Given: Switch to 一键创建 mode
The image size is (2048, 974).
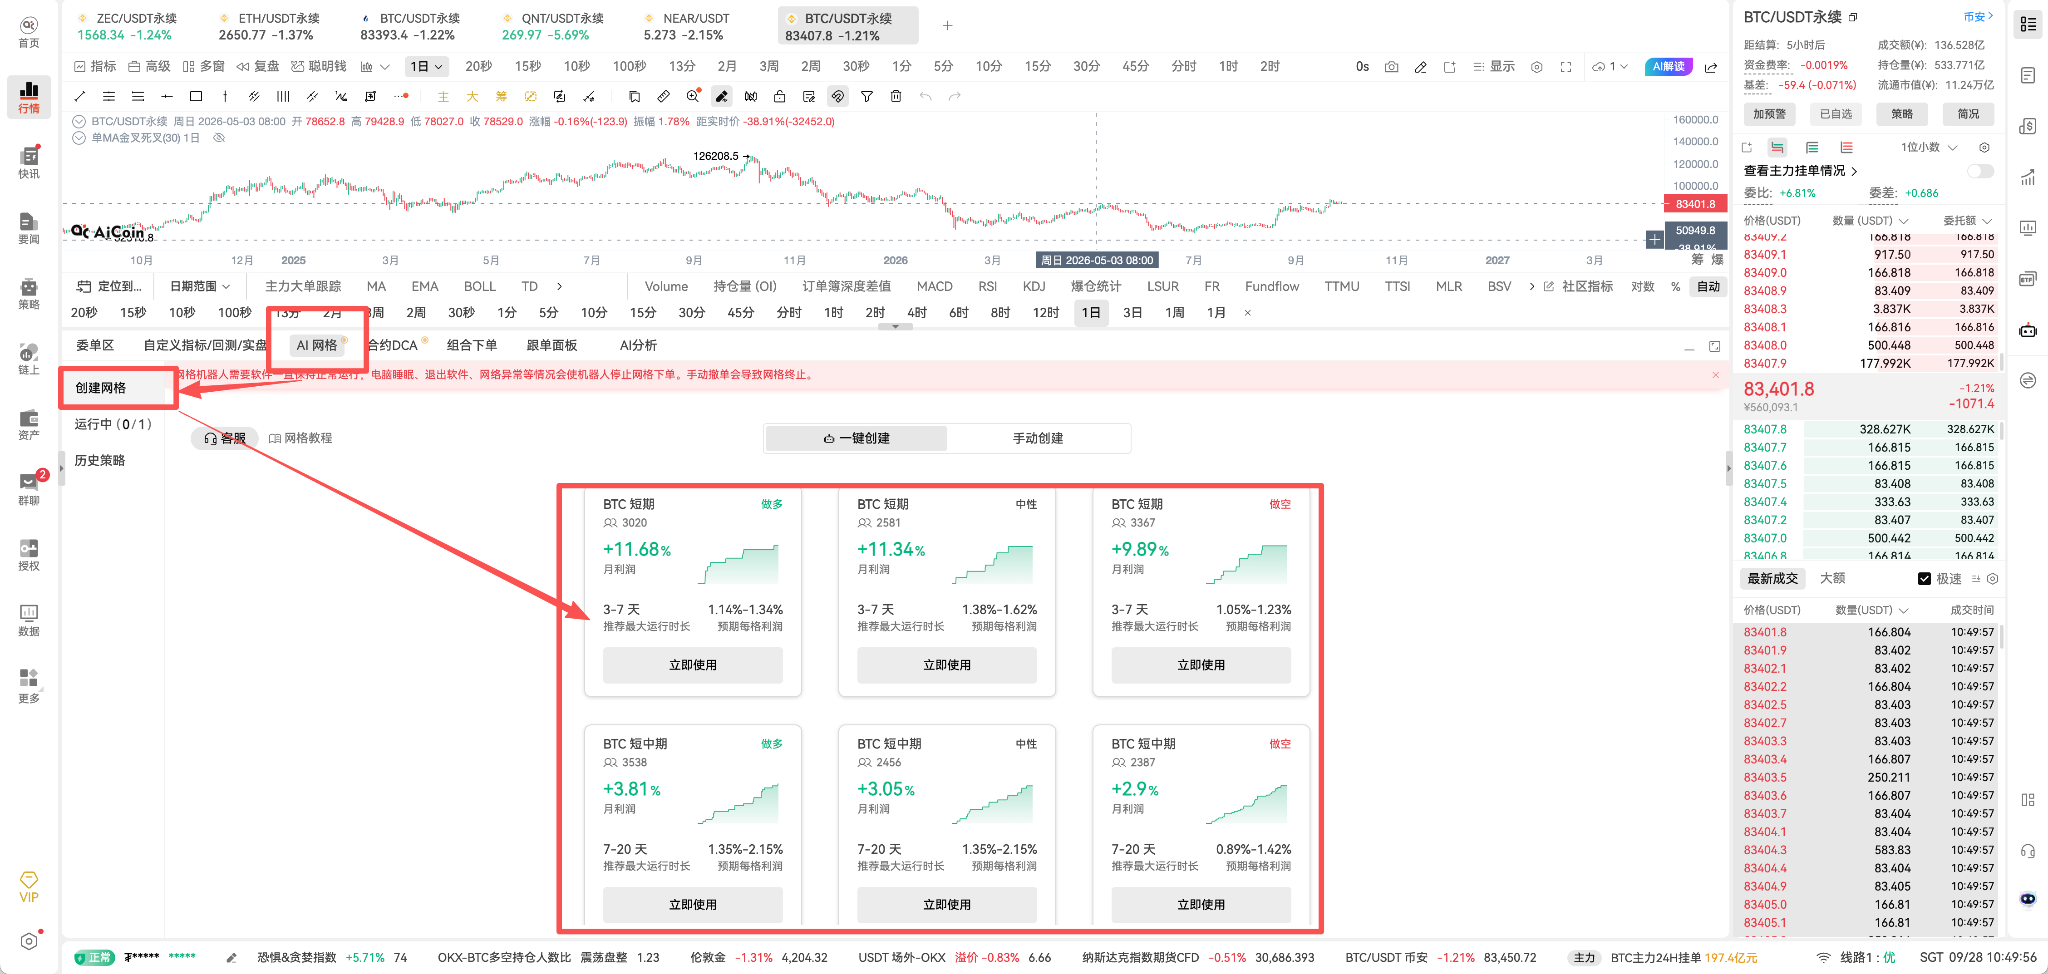Looking at the screenshot, I should click(856, 438).
